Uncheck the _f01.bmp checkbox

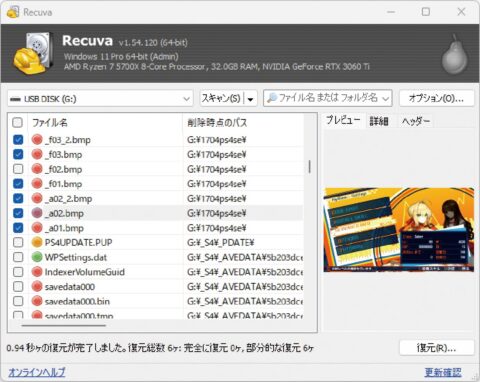click(18, 183)
